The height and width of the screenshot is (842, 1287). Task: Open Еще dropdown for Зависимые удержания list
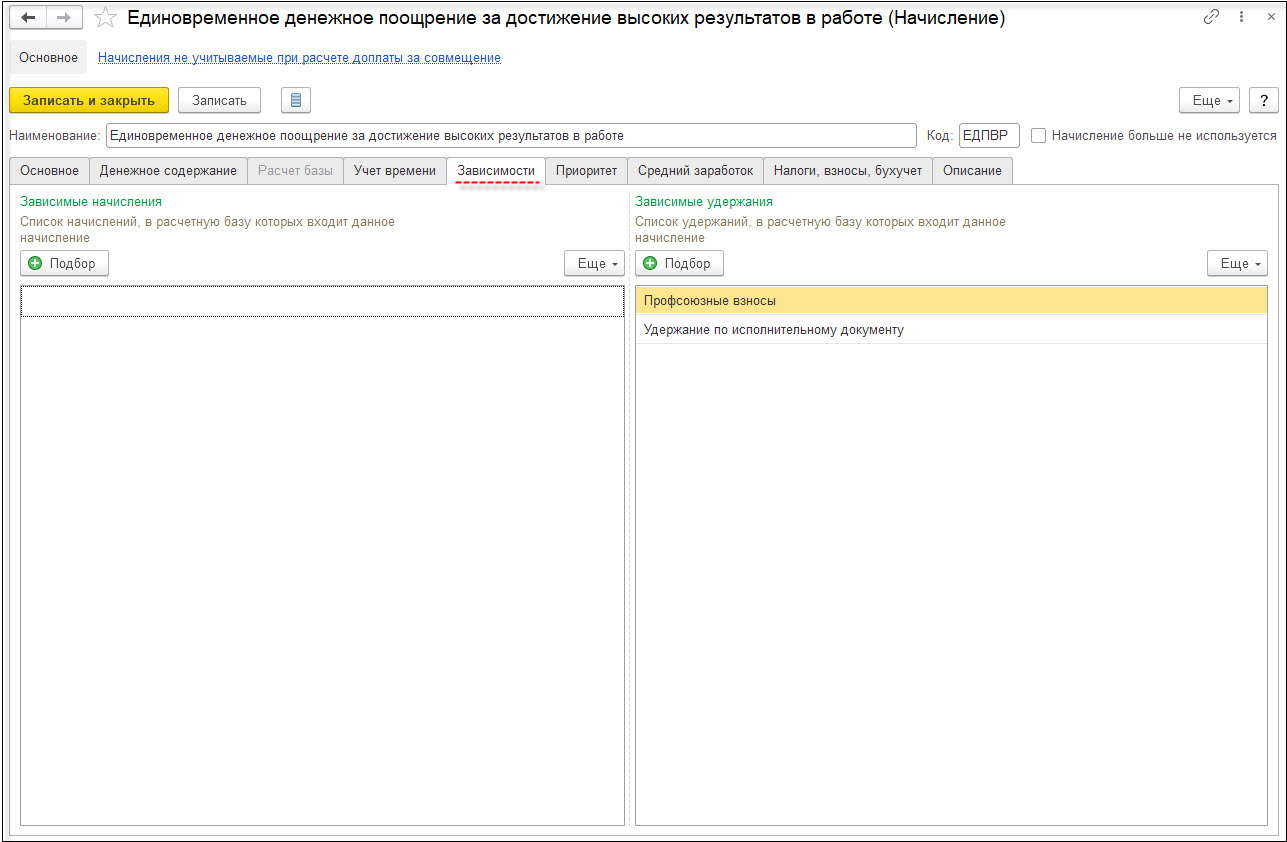(x=1237, y=263)
